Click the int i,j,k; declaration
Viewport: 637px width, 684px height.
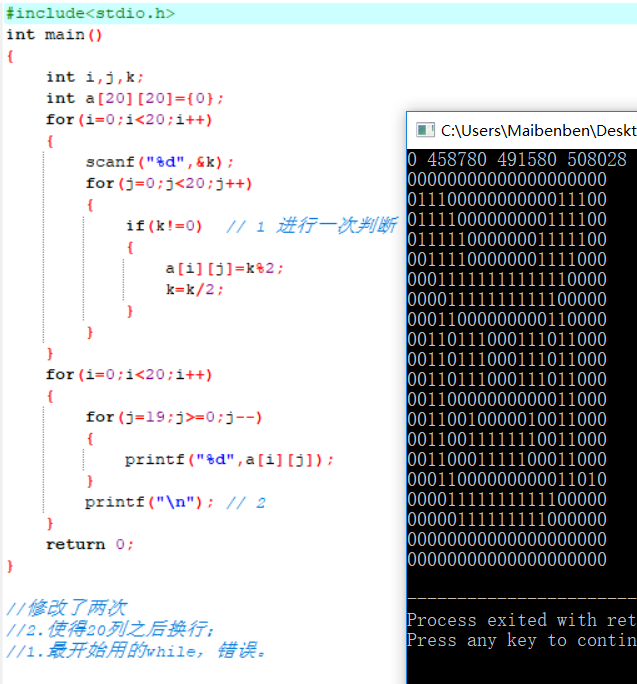tap(95, 77)
